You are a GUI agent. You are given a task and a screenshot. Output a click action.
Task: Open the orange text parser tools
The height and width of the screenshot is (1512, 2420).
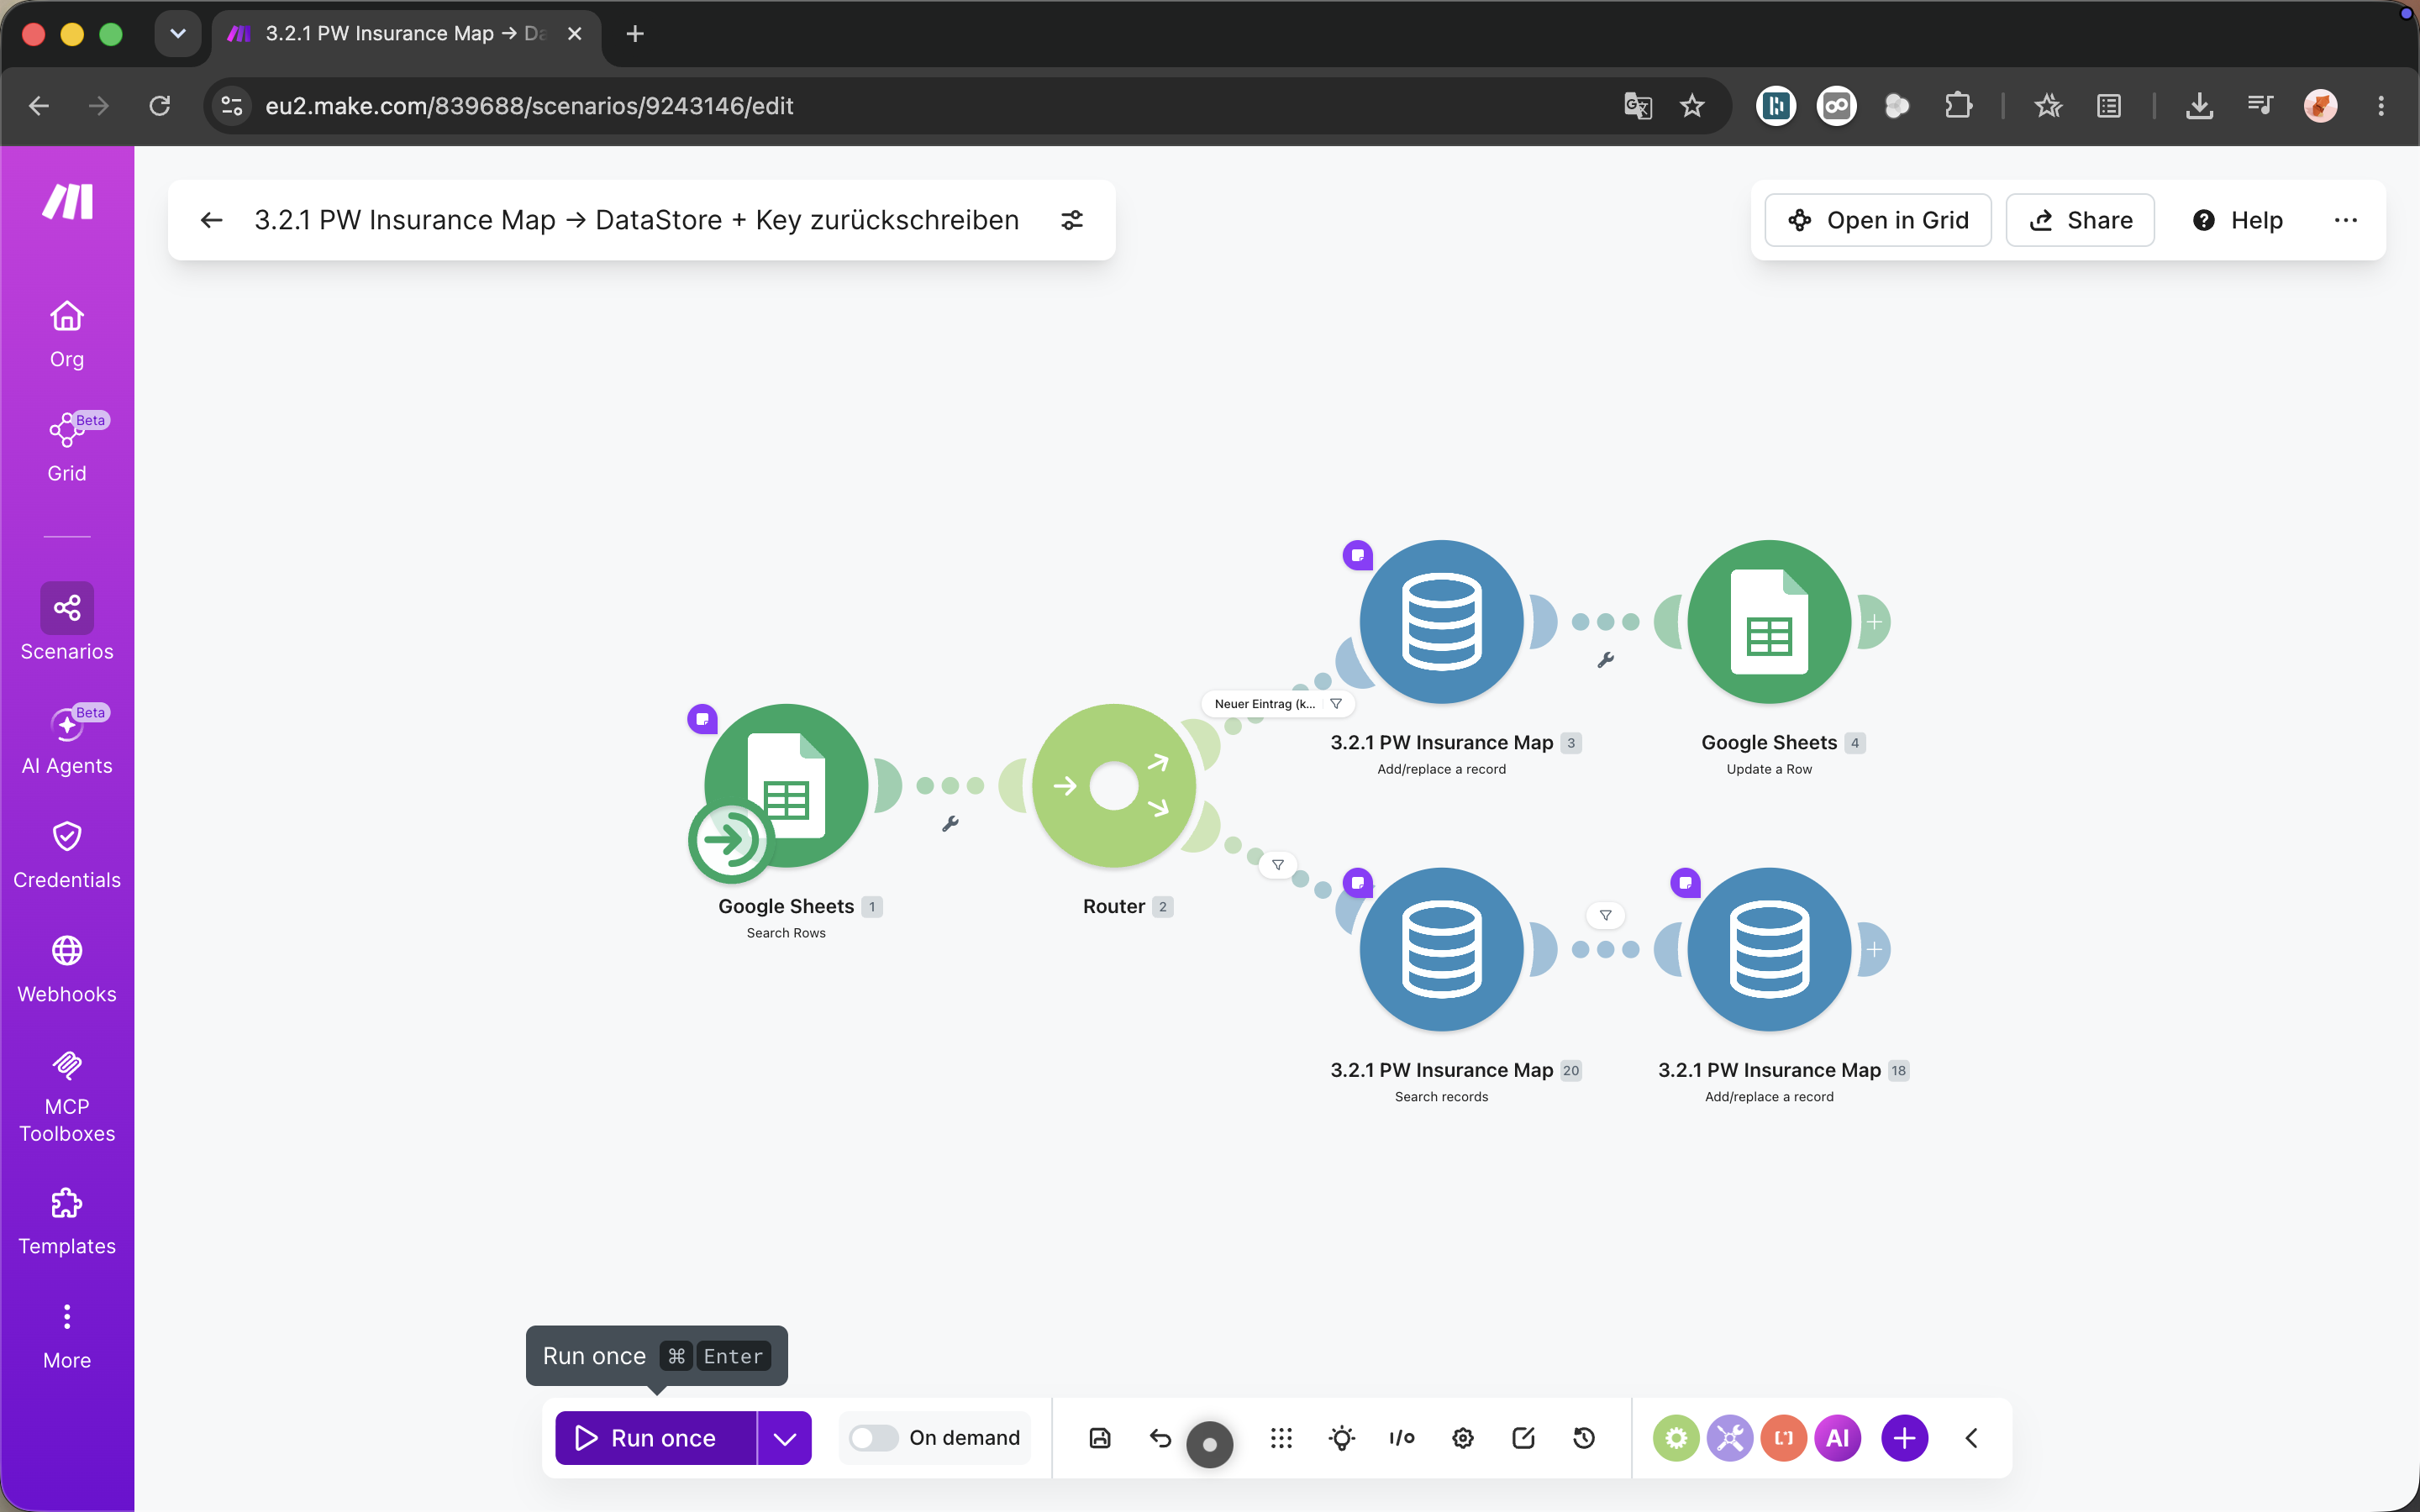[x=1784, y=1438]
